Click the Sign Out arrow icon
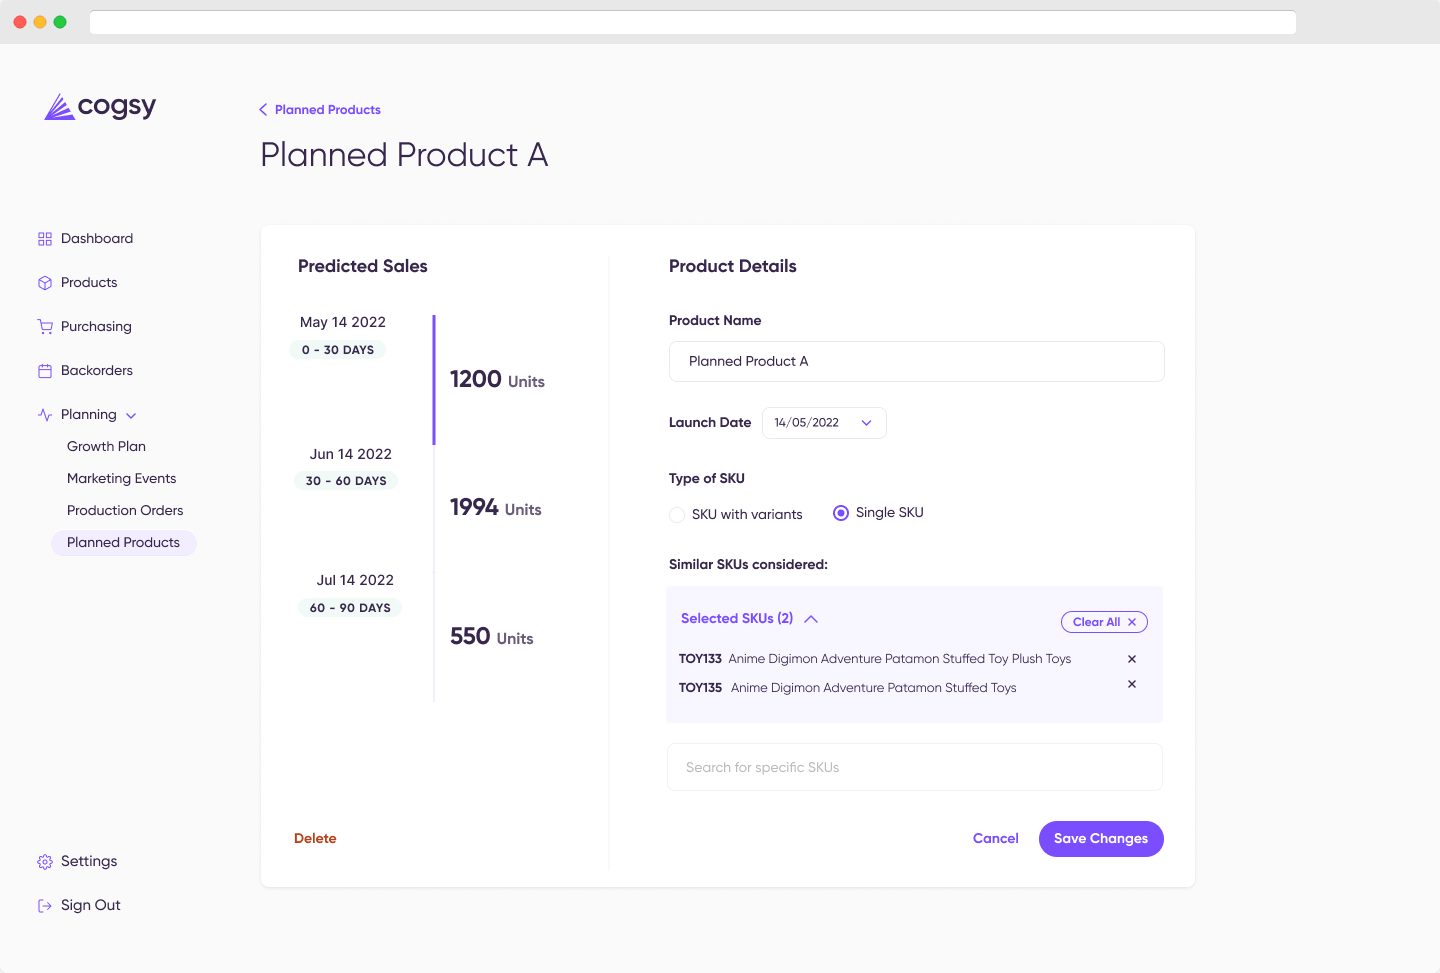The height and width of the screenshot is (973, 1440). point(45,906)
